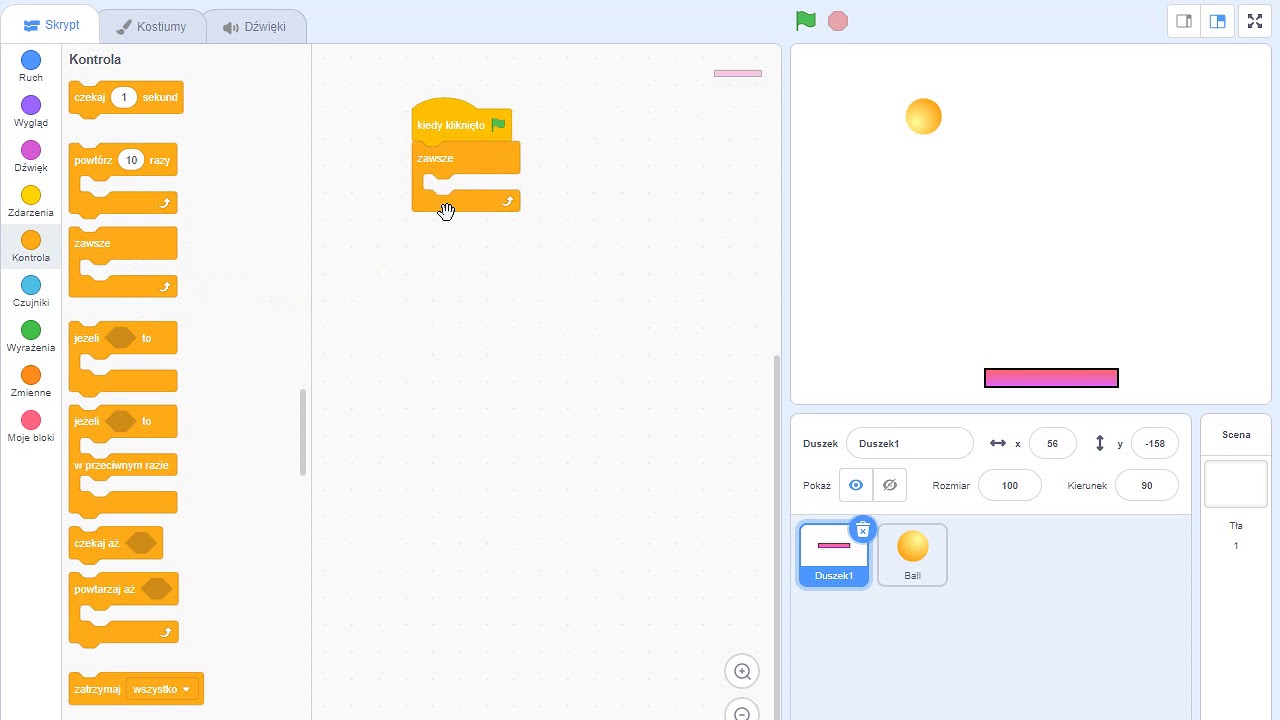Select the Ruch block category
Viewport: 1280px width, 720px height.
[31, 67]
